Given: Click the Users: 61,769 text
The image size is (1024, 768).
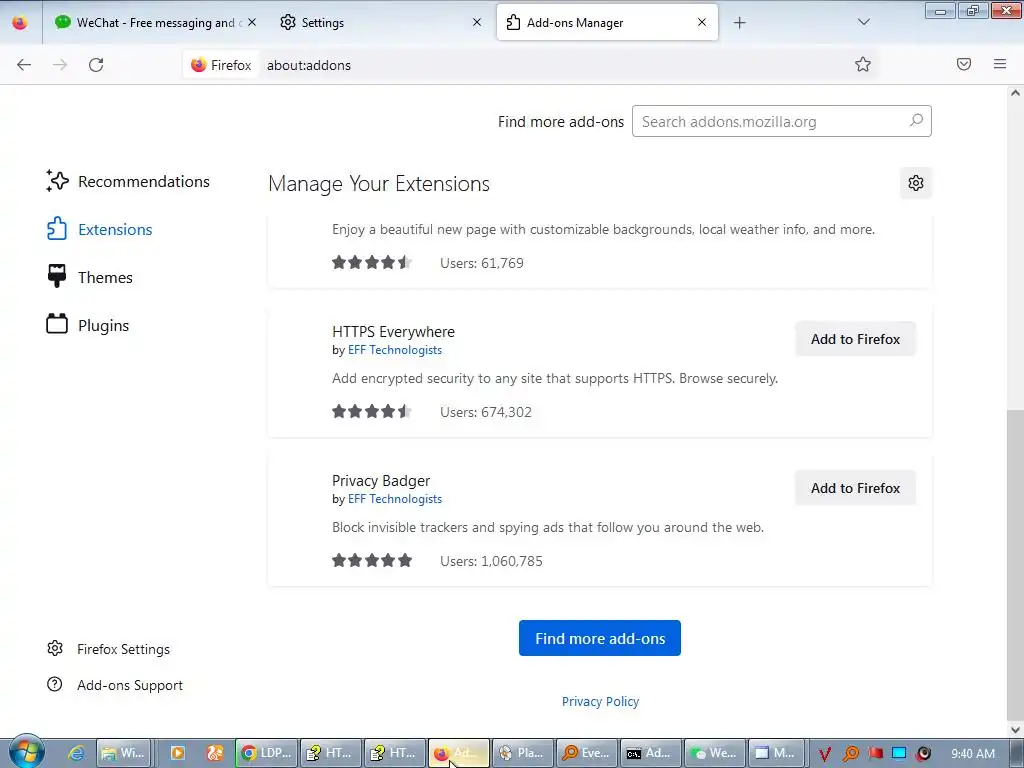Looking at the screenshot, I should click(x=482, y=263).
